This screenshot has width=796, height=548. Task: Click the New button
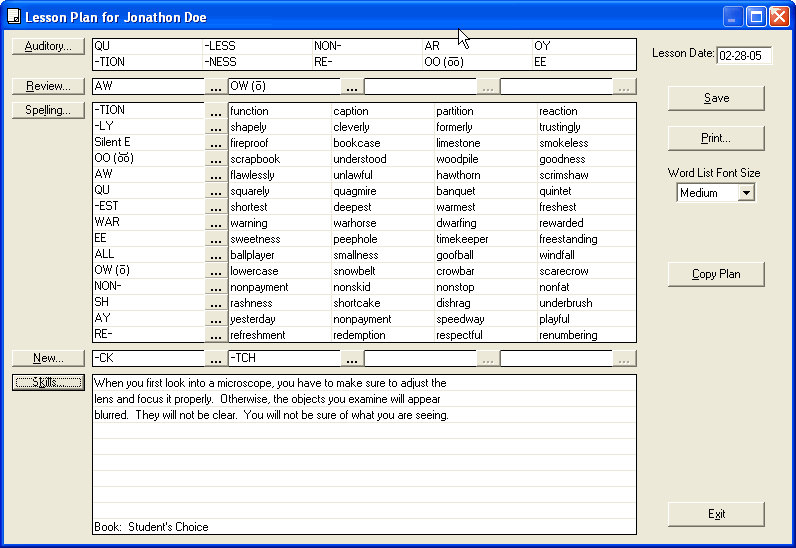(x=48, y=358)
